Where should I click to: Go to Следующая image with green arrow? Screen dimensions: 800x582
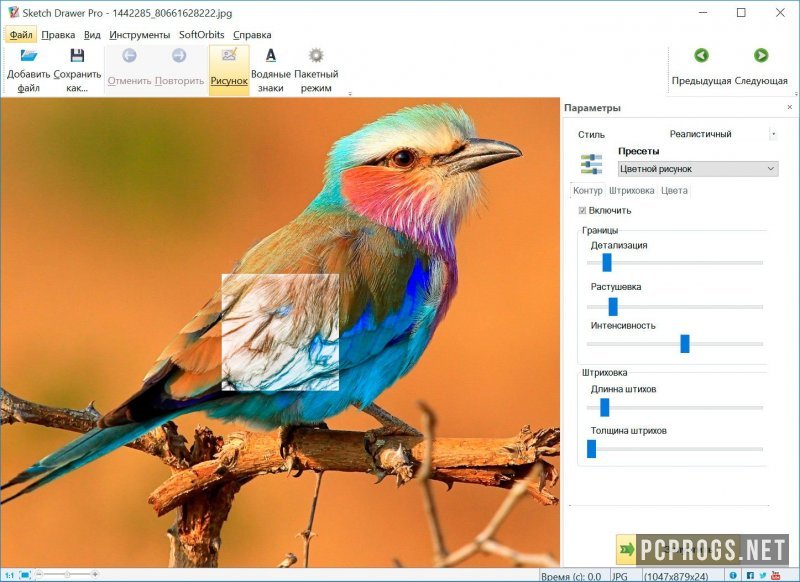[761, 55]
